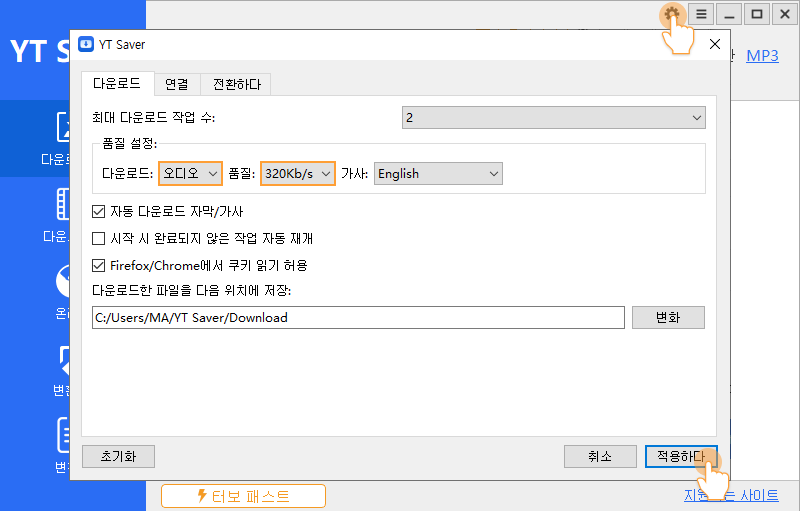Switch to the 다운로드 tab
The image size is (800, 511).
pos(117,84)
